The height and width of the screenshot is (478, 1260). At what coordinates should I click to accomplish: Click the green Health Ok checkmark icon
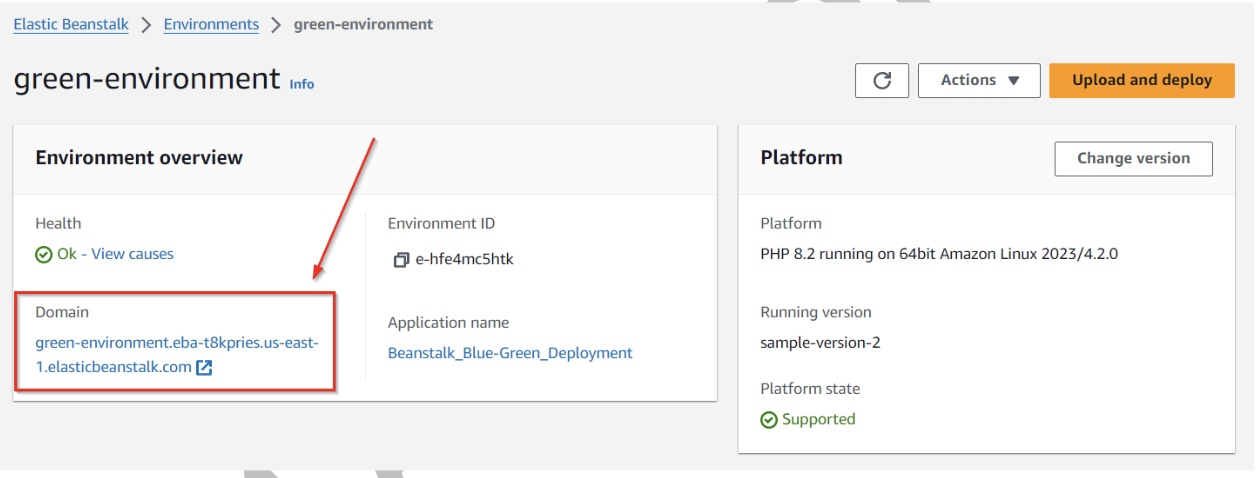[x=44, y=255]
